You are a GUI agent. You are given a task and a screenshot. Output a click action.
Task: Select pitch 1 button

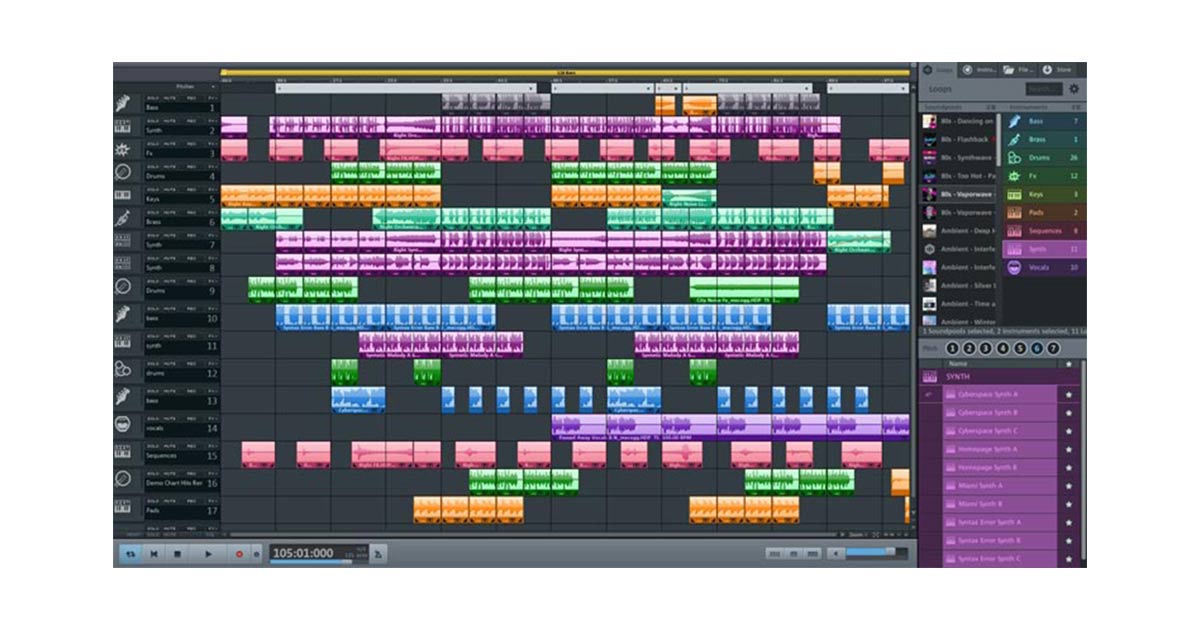coord(951,348)
